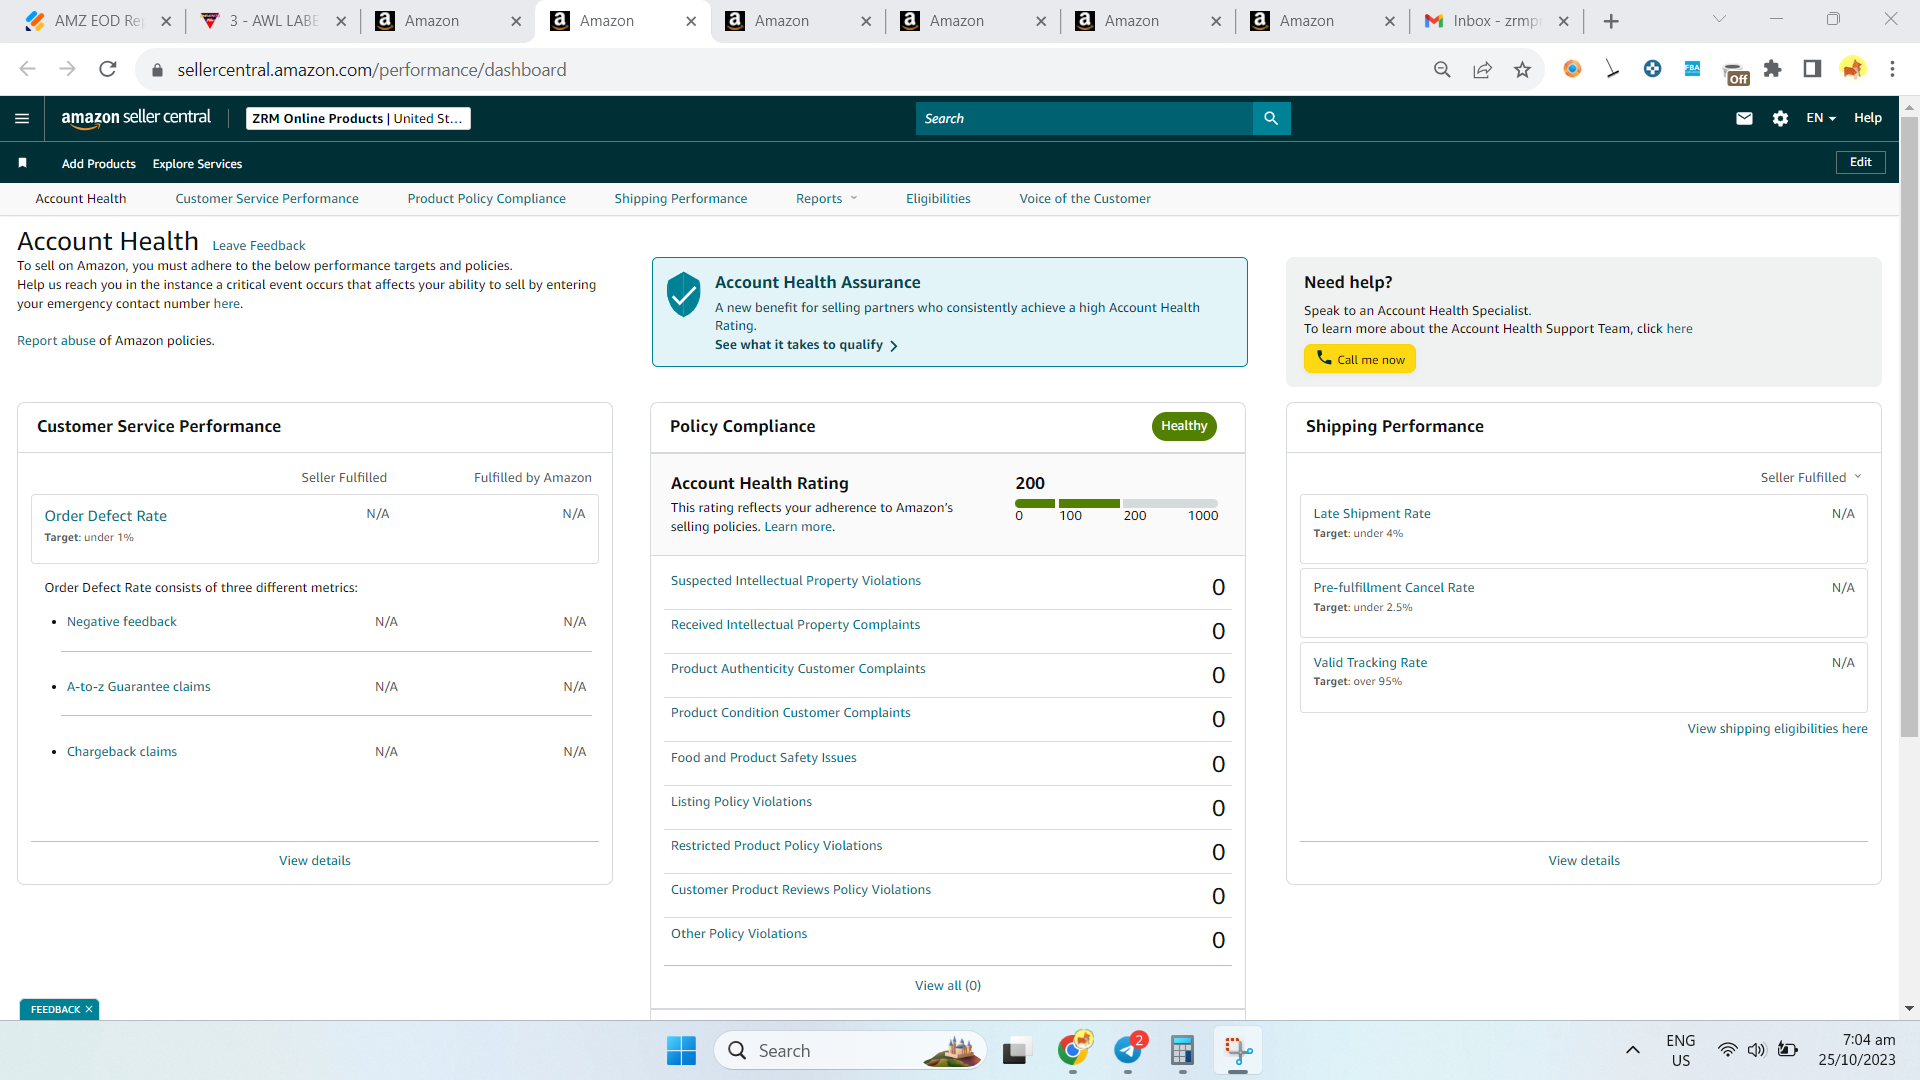This screenshot has width=1920, height=1080.
Task: Click the page vertical scrollbar
Action: tap(1909, 426)
